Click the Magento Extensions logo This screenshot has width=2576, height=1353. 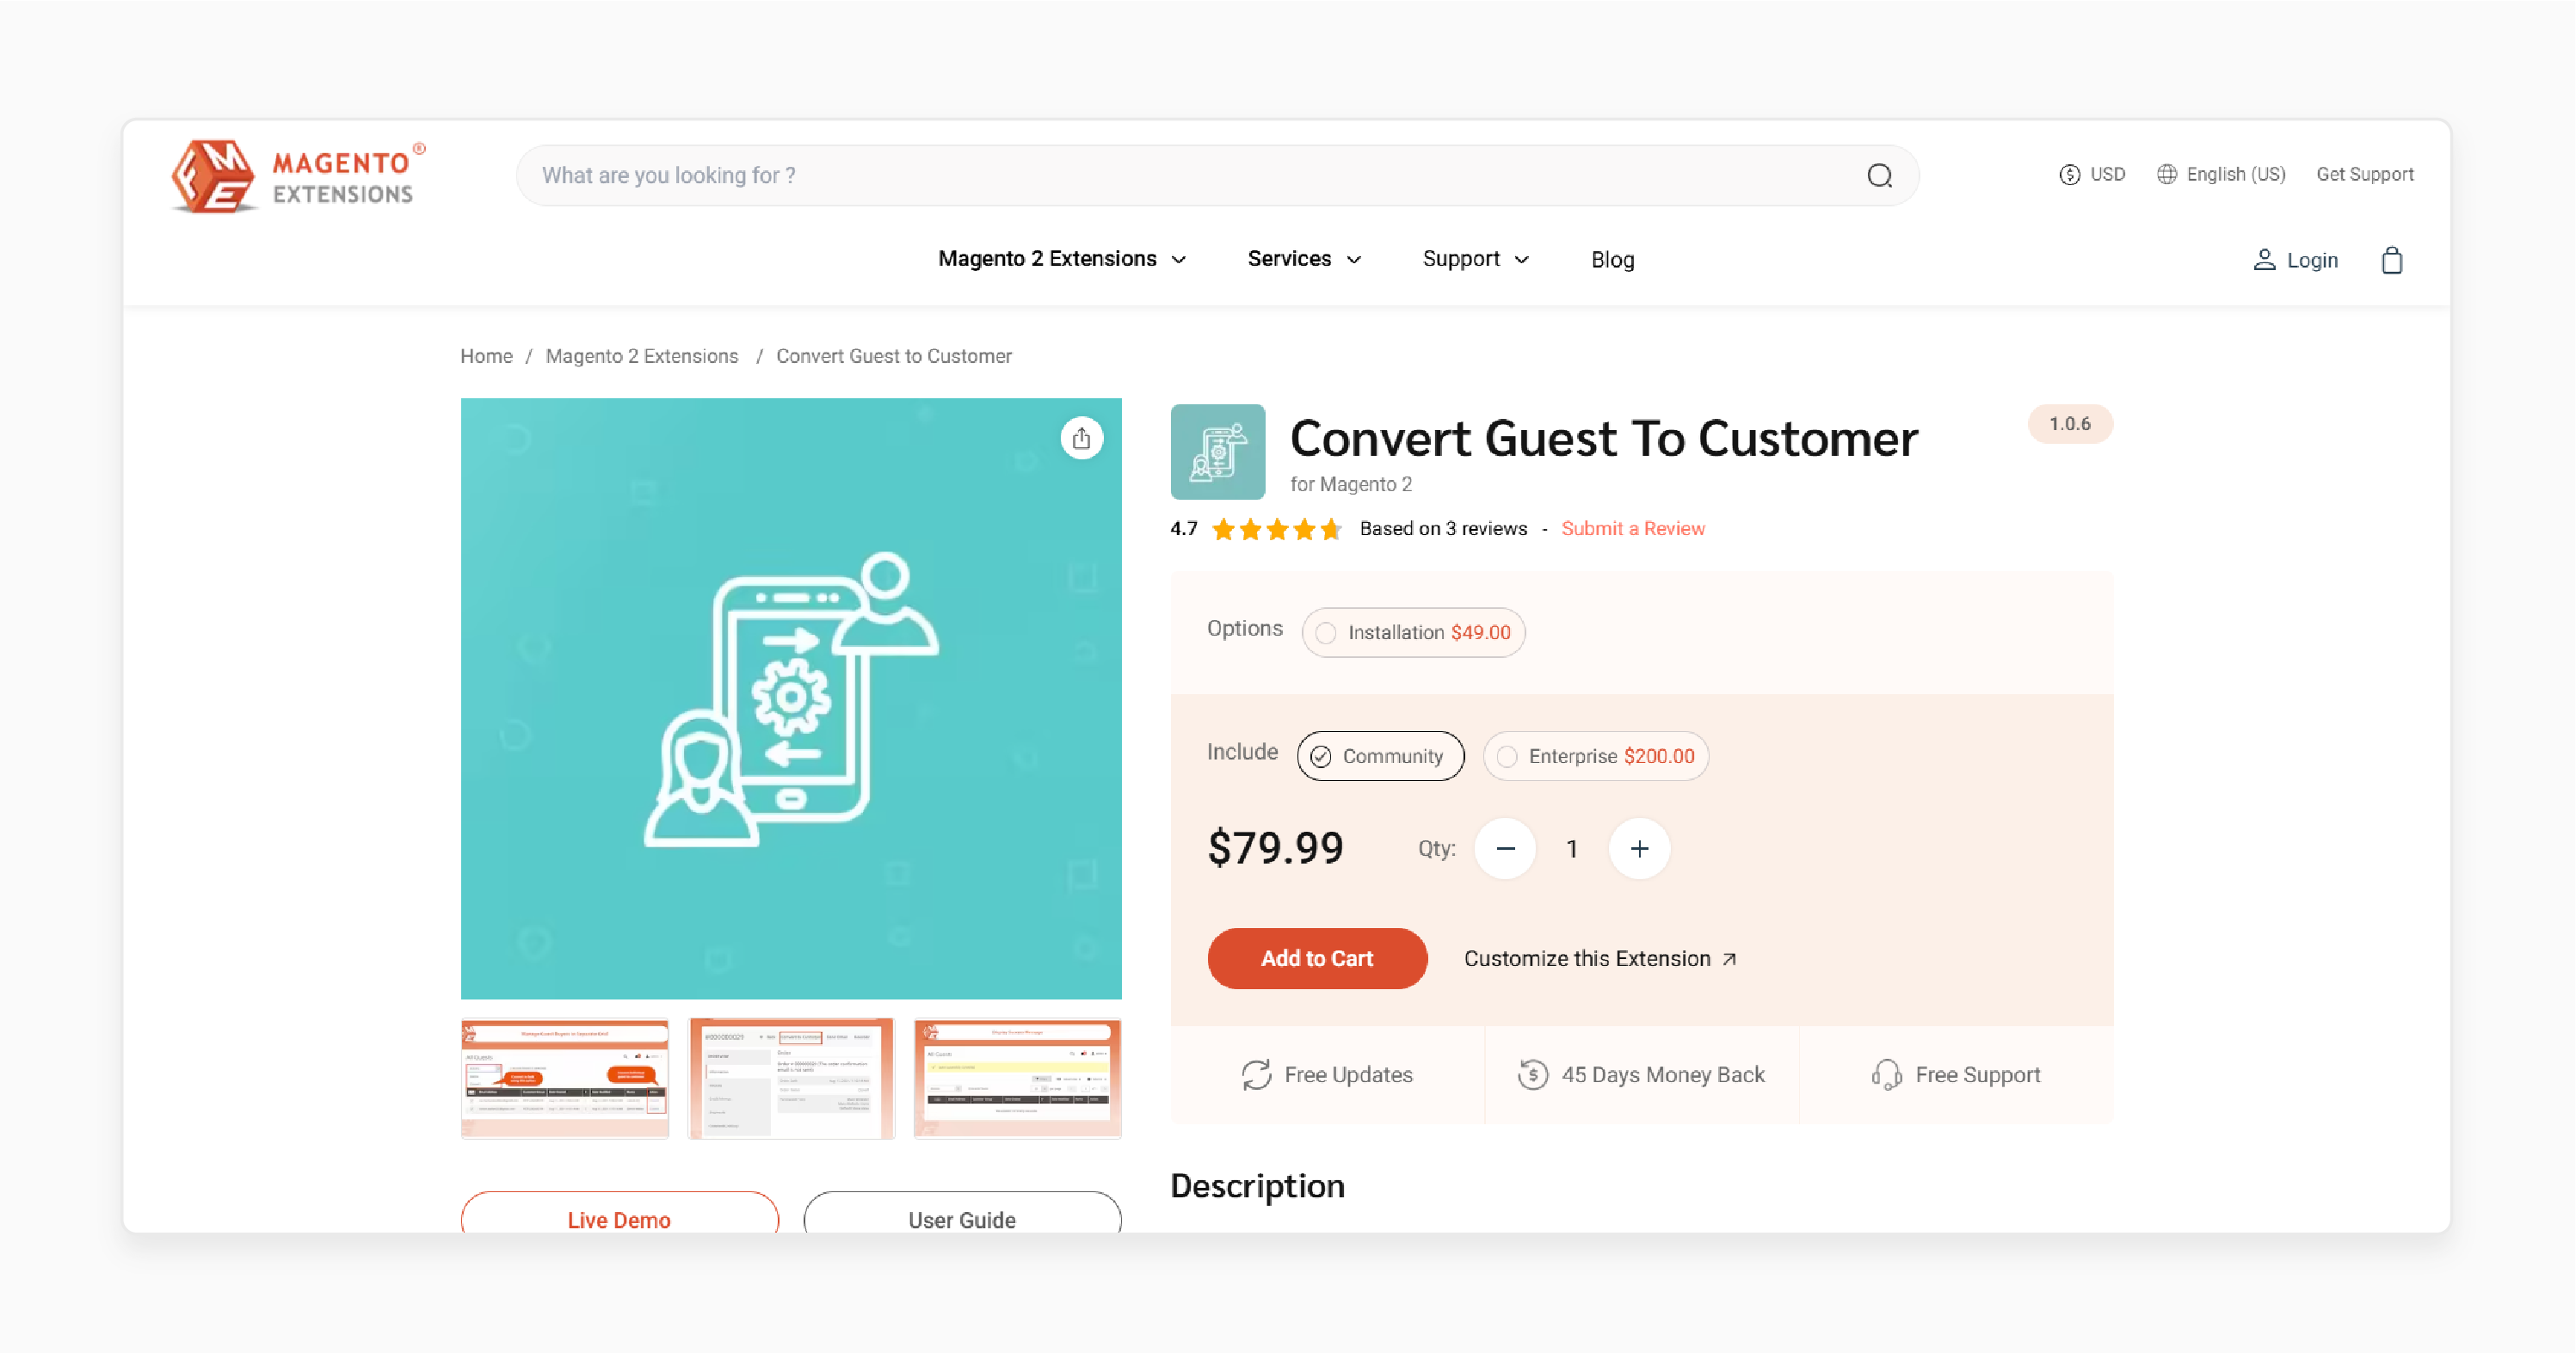pyautogui.click(x=298, y=176)
